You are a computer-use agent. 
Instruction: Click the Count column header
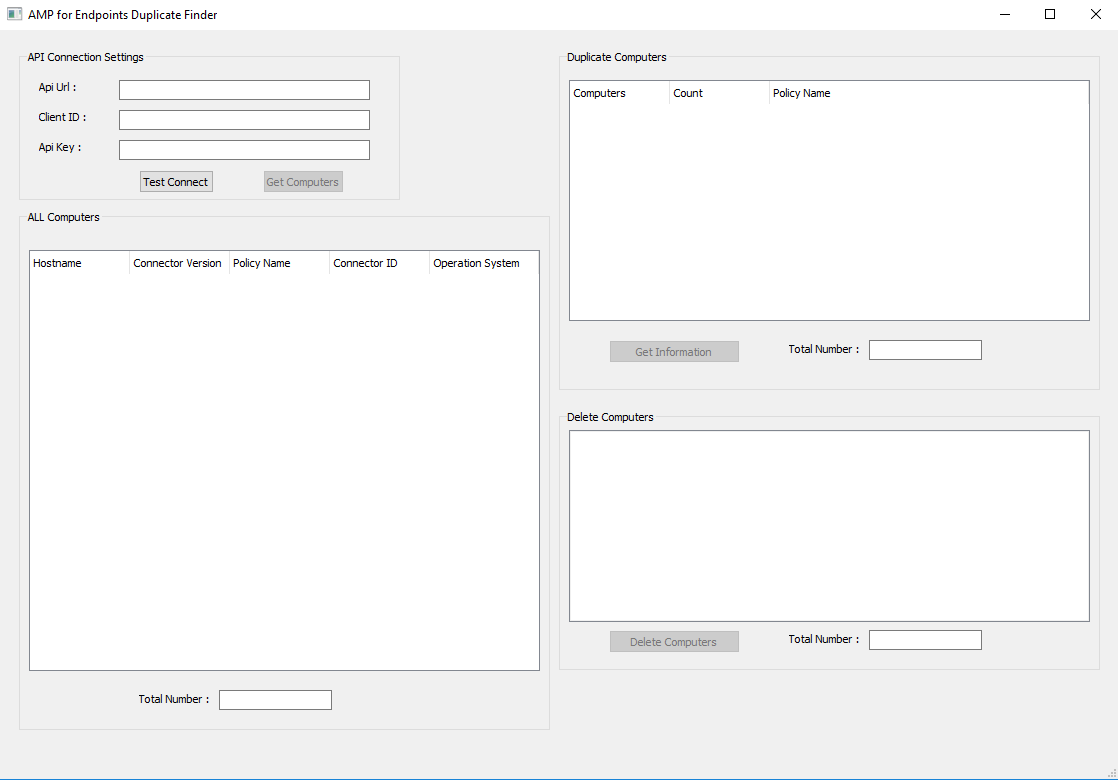point(719,93)
